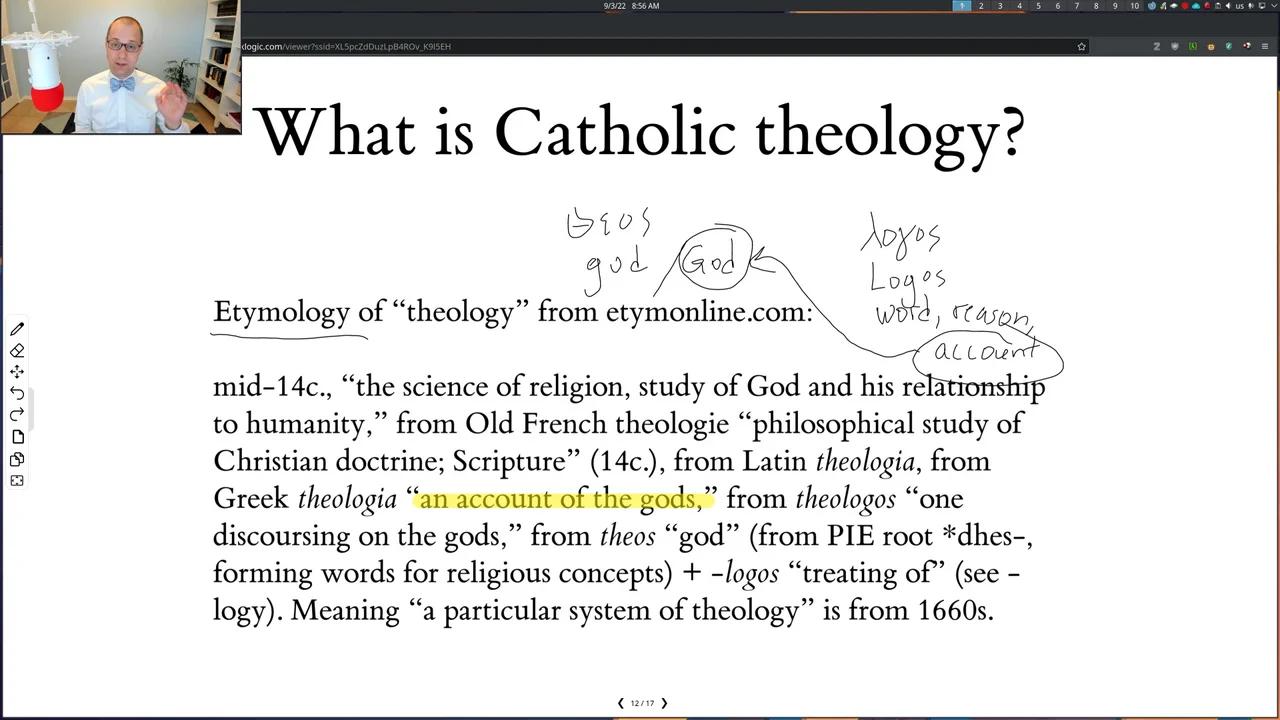Go to the next slide with the right chevron
This screenshot has height=720, width=1280.
[663, 703]
